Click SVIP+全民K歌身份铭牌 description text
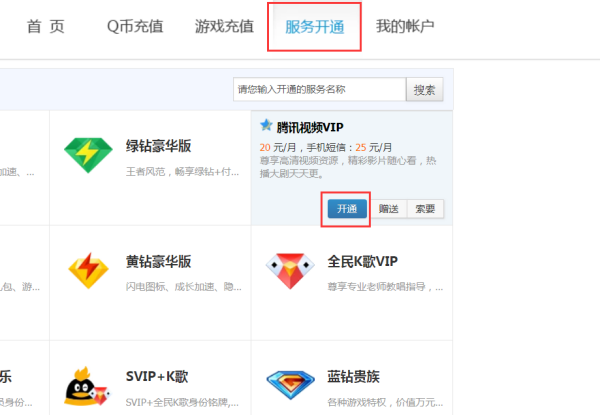 182,402
